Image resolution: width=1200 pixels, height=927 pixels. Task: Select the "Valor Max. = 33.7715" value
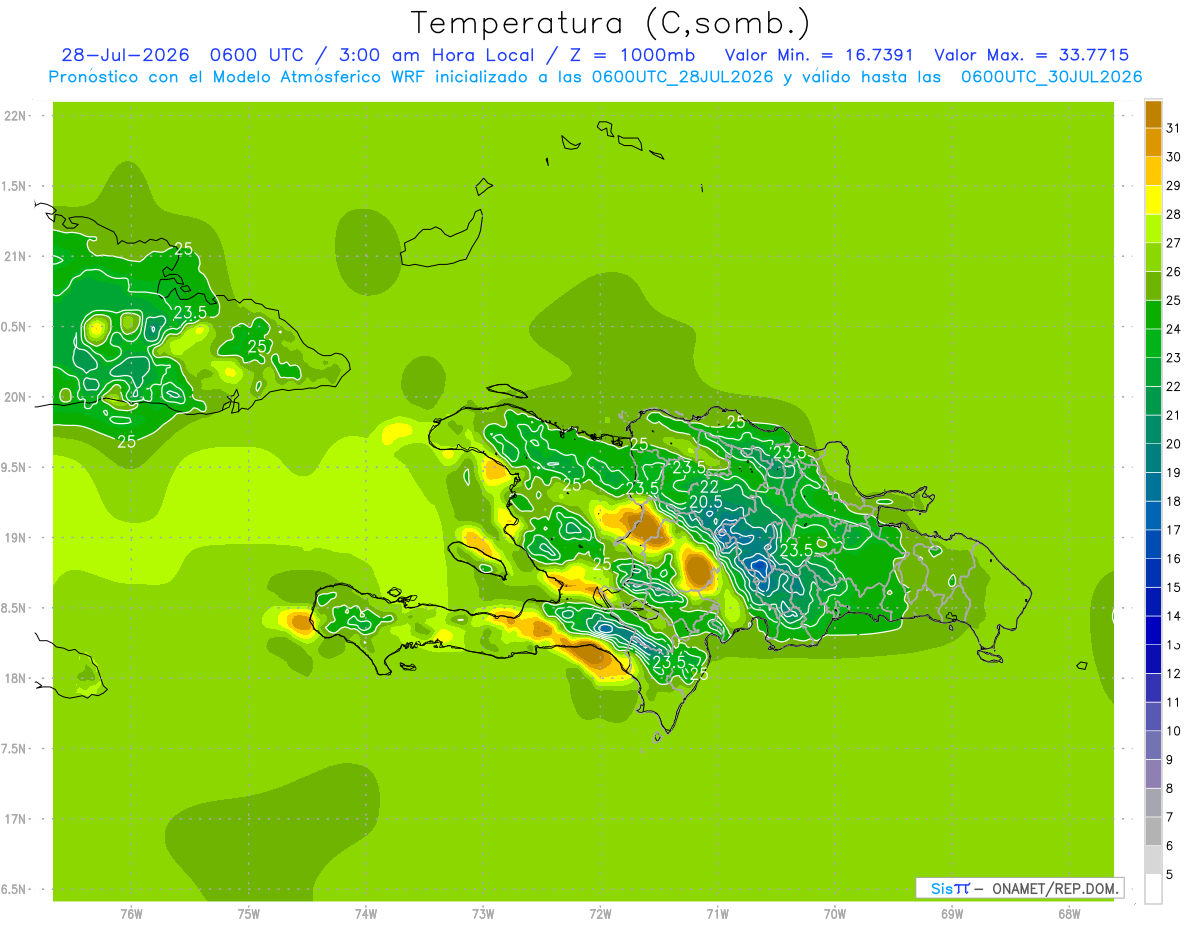(x=1032, y=55)
